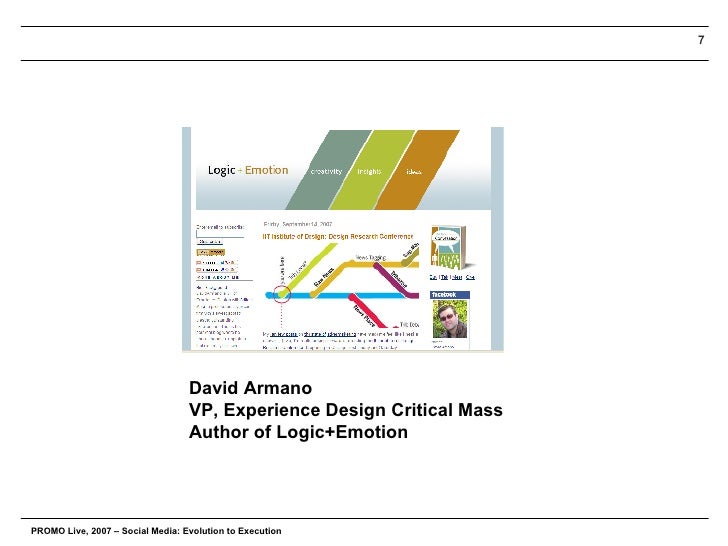
Task: Select the ideas banner stripe
Action: tap(416, 170)
